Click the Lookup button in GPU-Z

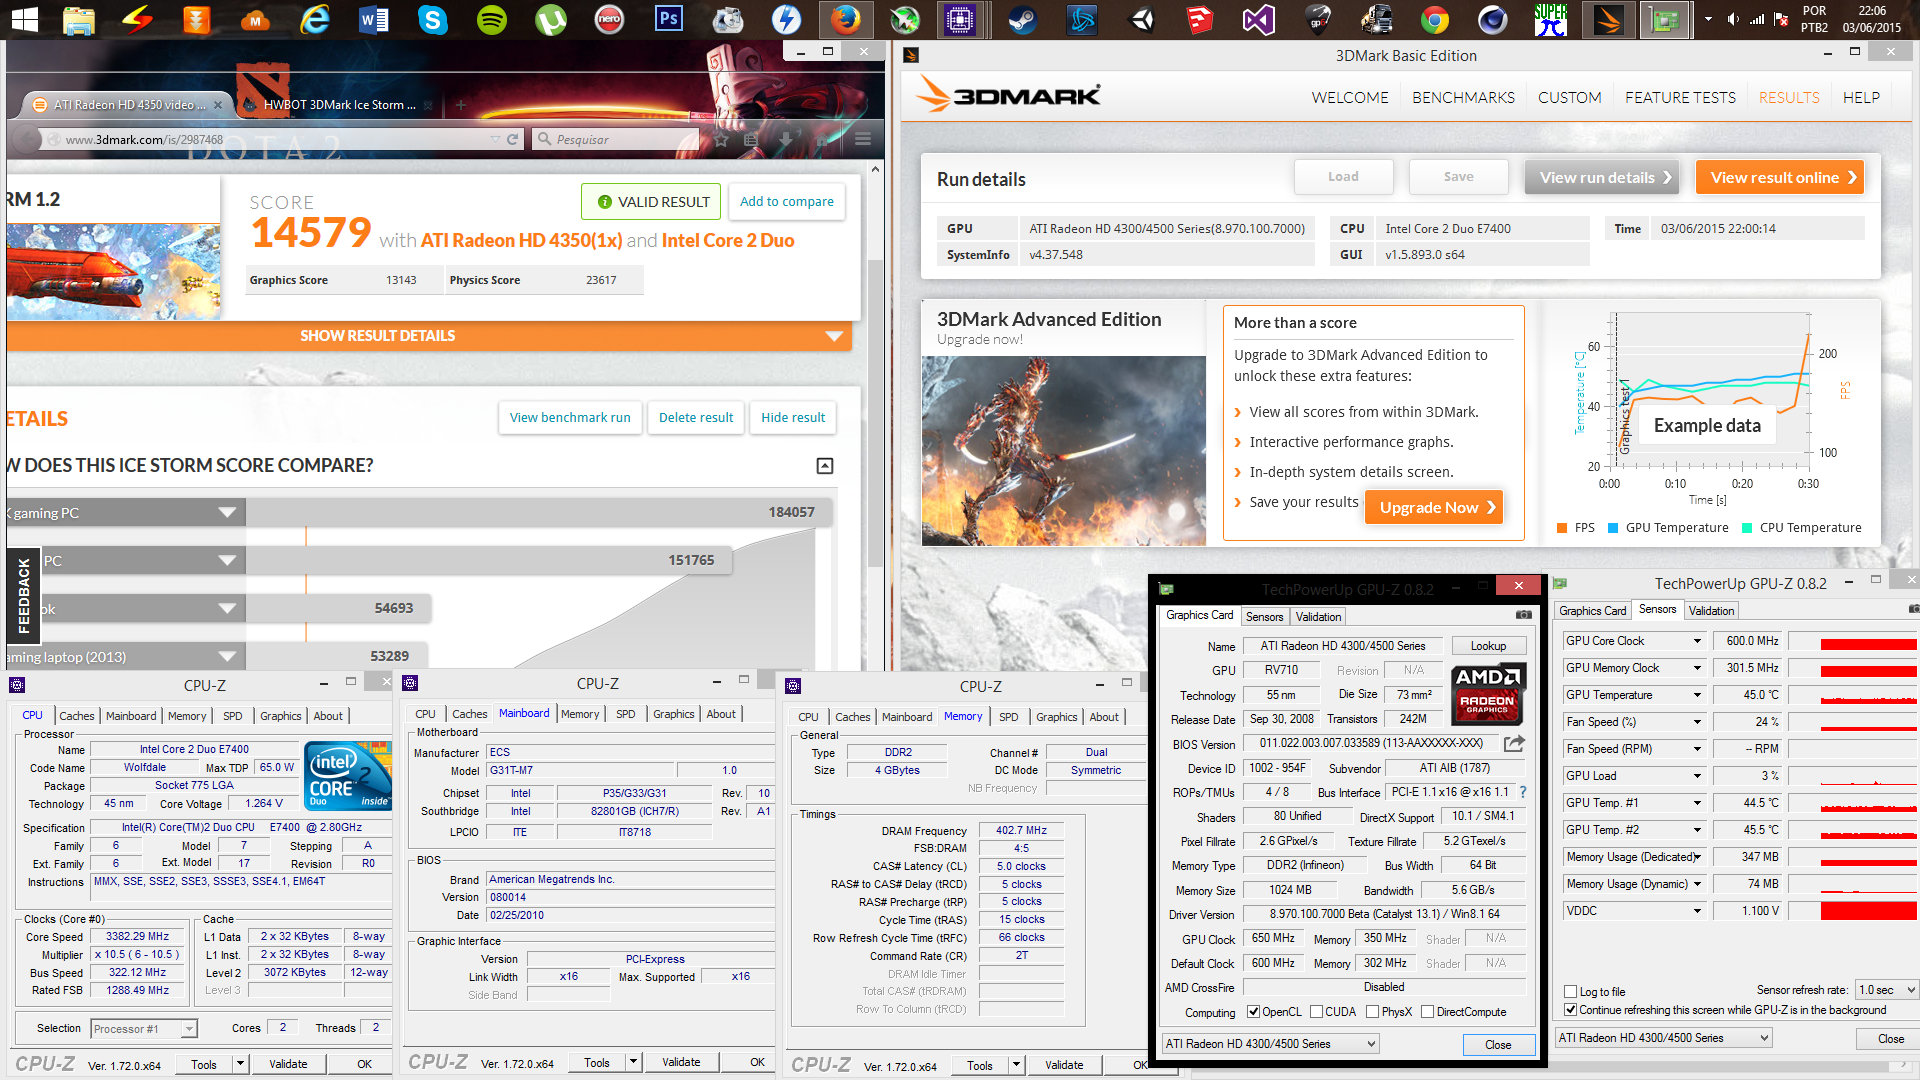(x=1488, y=646)
